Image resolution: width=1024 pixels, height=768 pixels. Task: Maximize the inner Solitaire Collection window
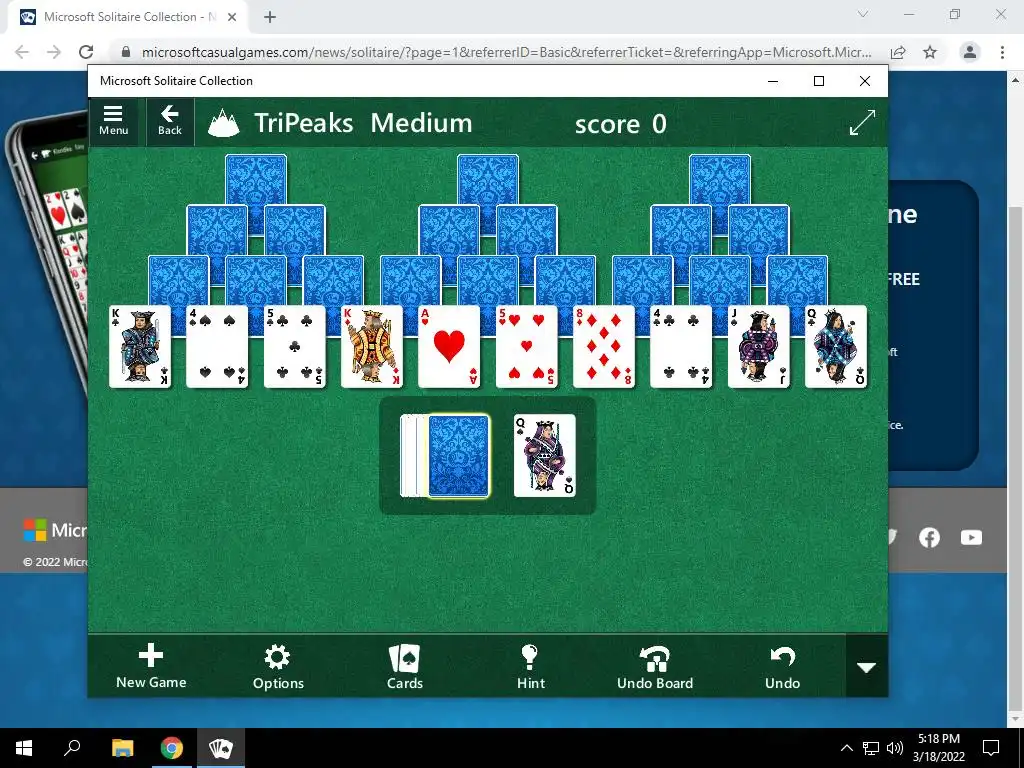819,81
